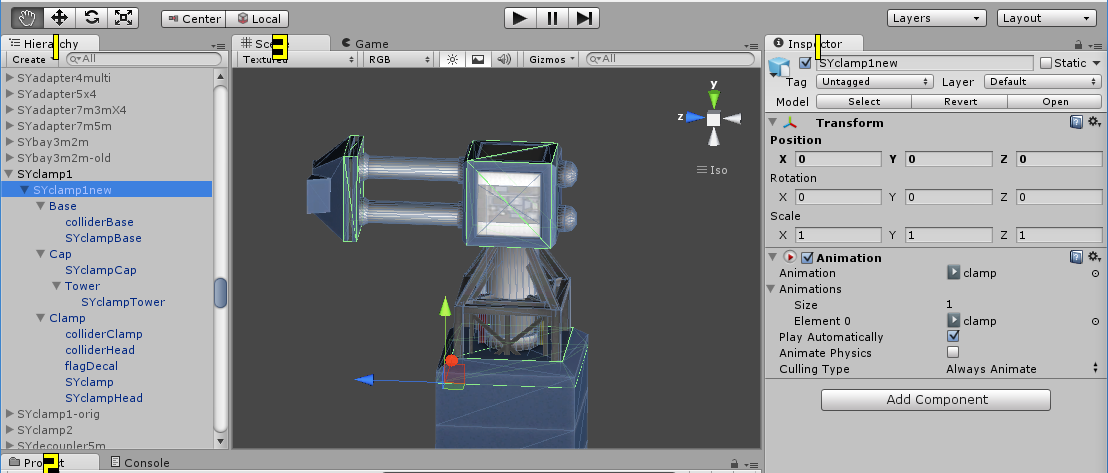Select SYclampHead object
Image resolution: width=1108 pixels, height=473 pixels.
104,398
